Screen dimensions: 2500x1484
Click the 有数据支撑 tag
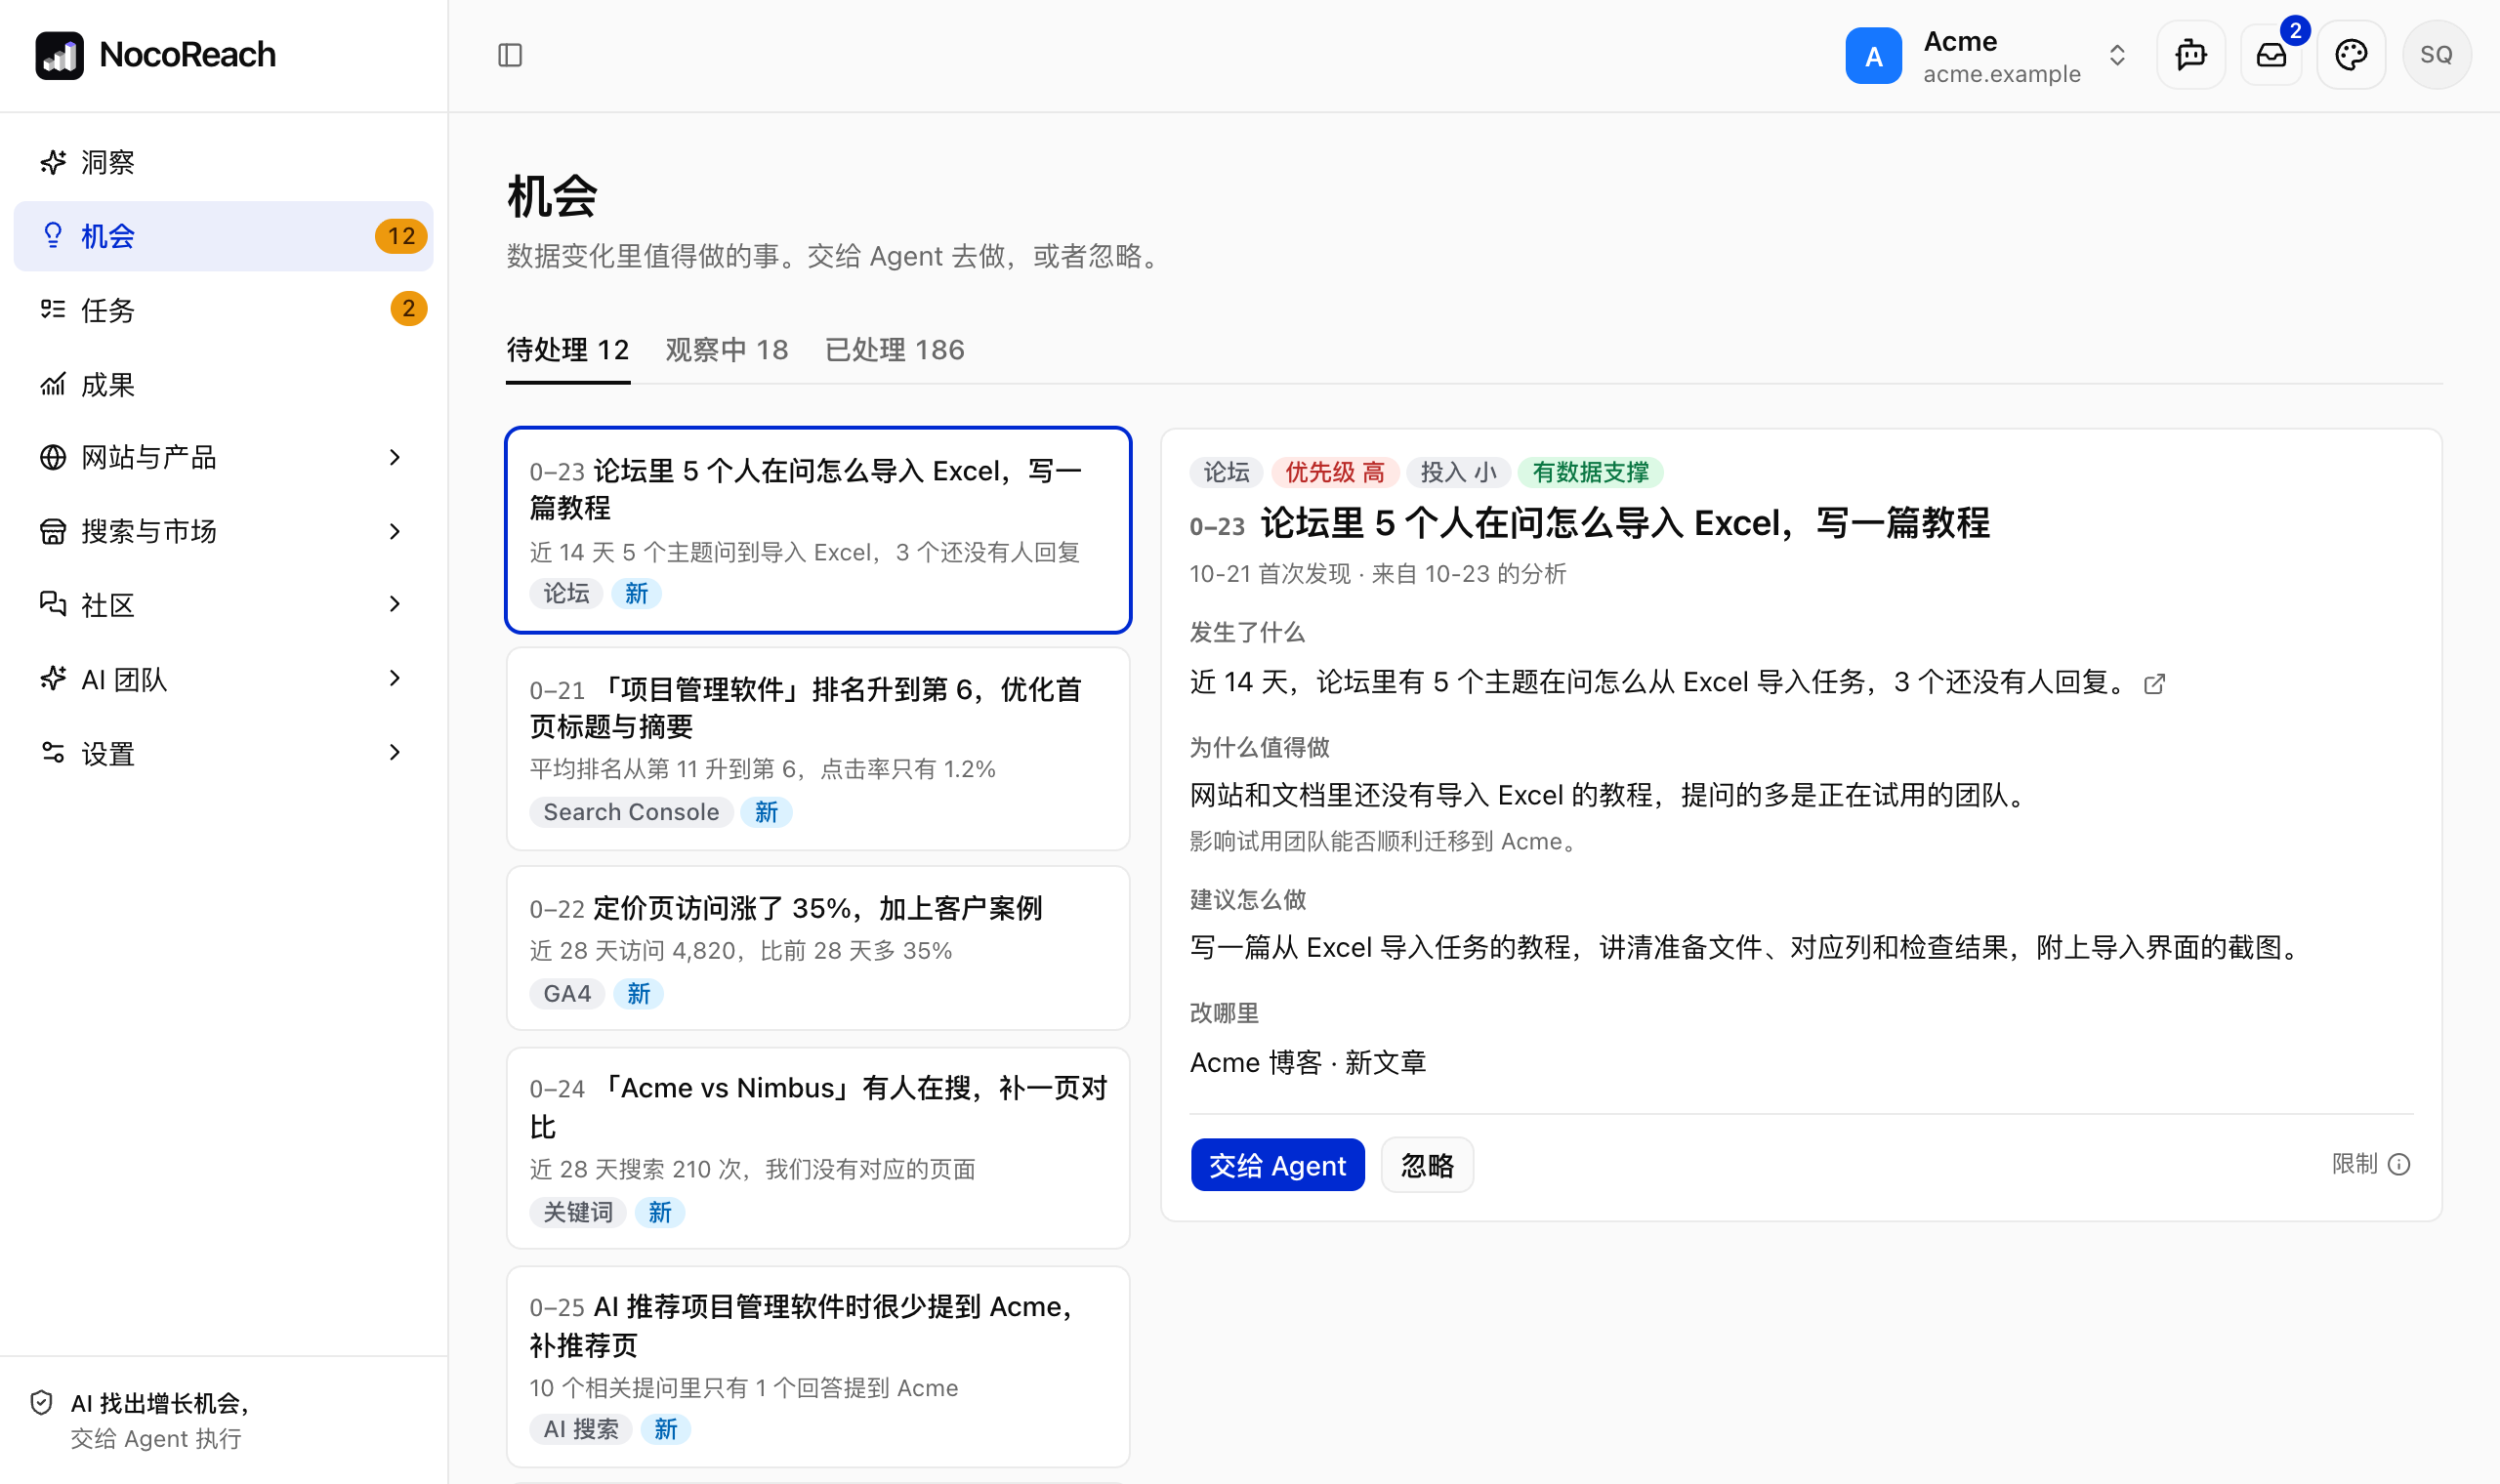(x=1590, y=472)
